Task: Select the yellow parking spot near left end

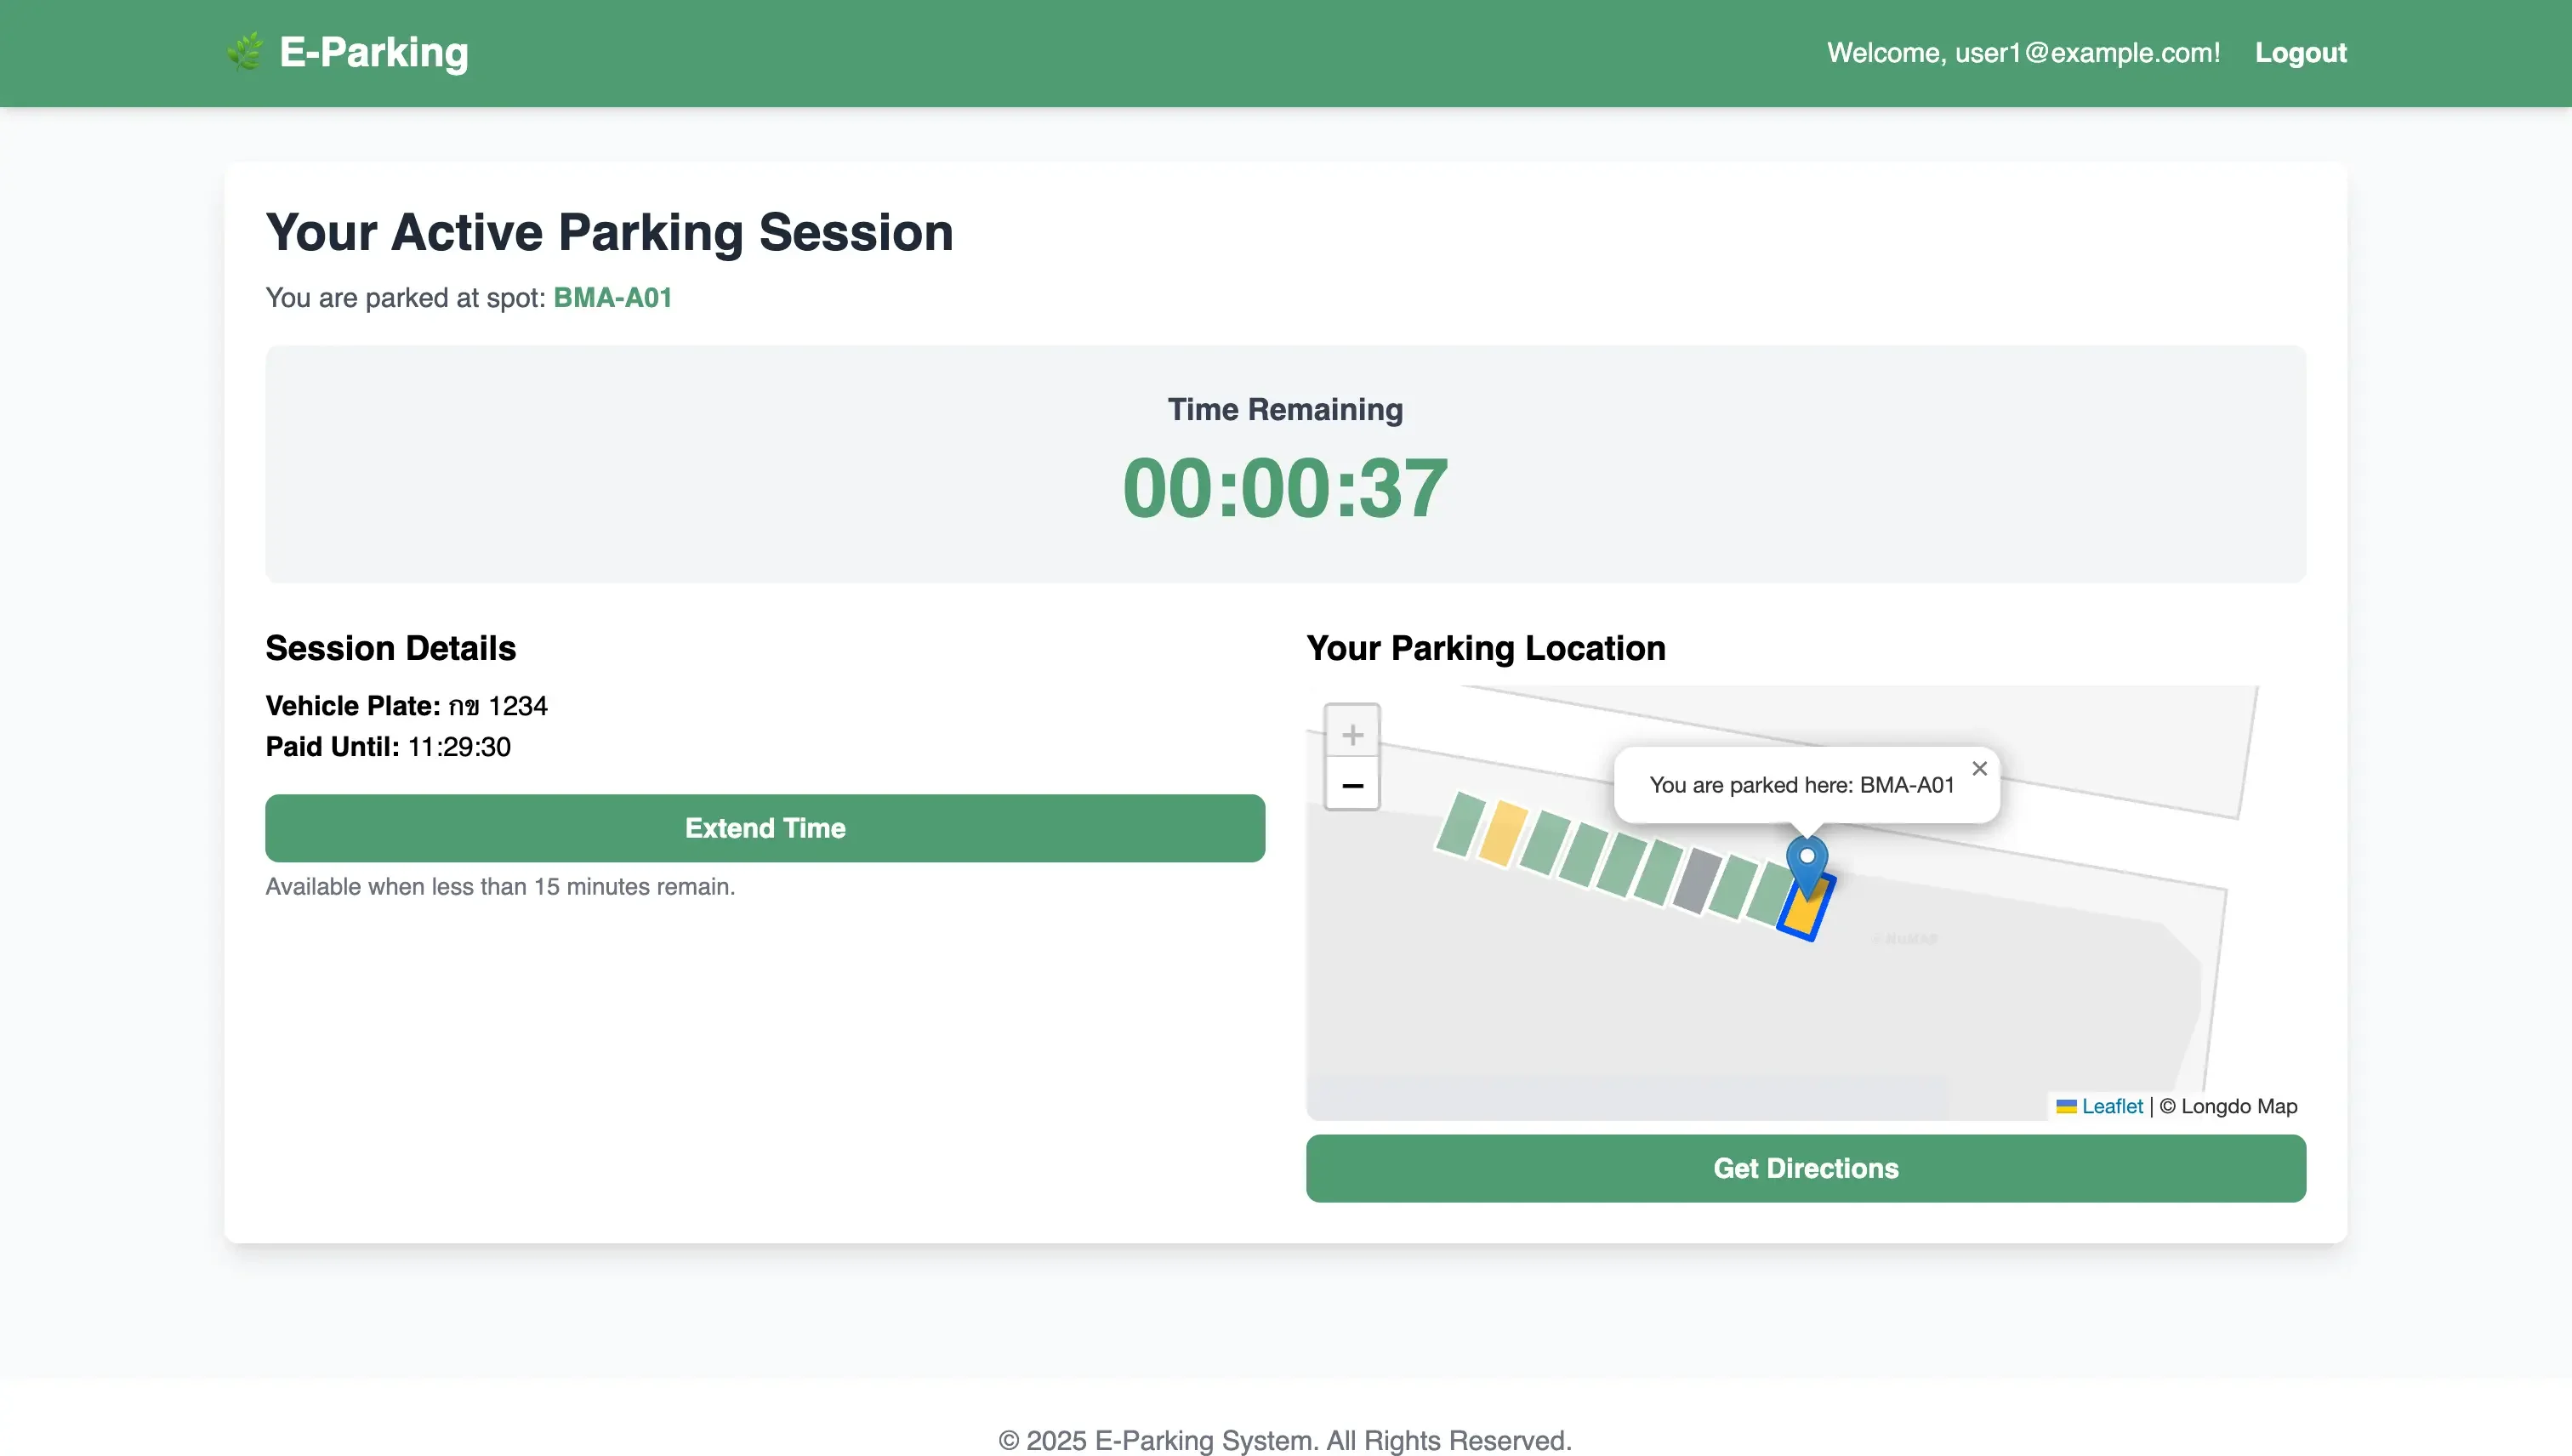Action: point(1502,833)
